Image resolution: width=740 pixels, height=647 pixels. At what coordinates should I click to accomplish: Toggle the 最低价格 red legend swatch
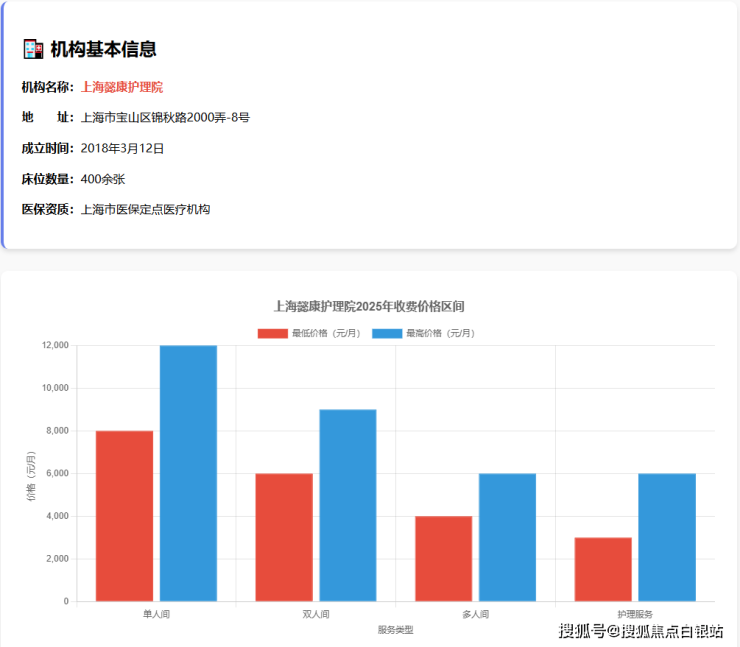pyautogui.click(x=272, y=333)
